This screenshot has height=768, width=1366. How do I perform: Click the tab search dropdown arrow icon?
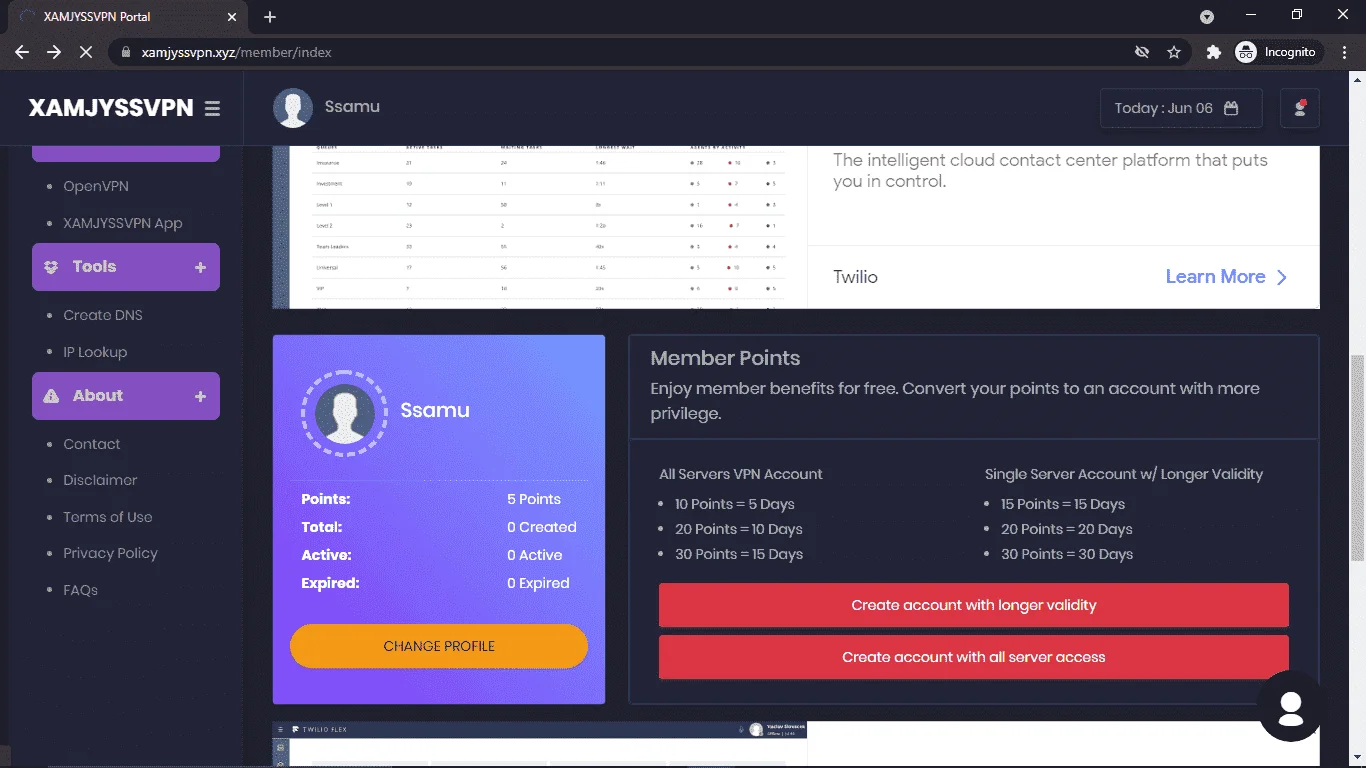coord(1207,17)
